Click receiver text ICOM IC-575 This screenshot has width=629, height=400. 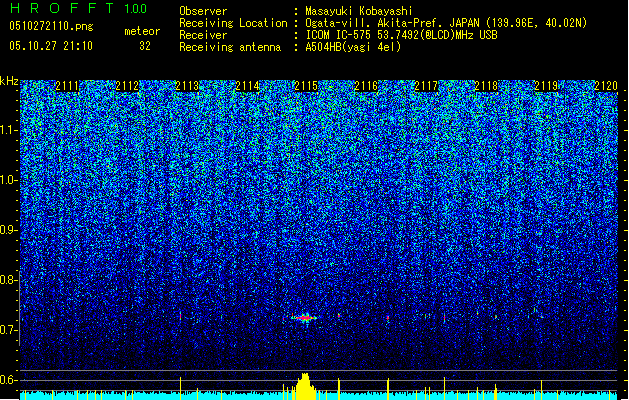(x=339, y=35)
